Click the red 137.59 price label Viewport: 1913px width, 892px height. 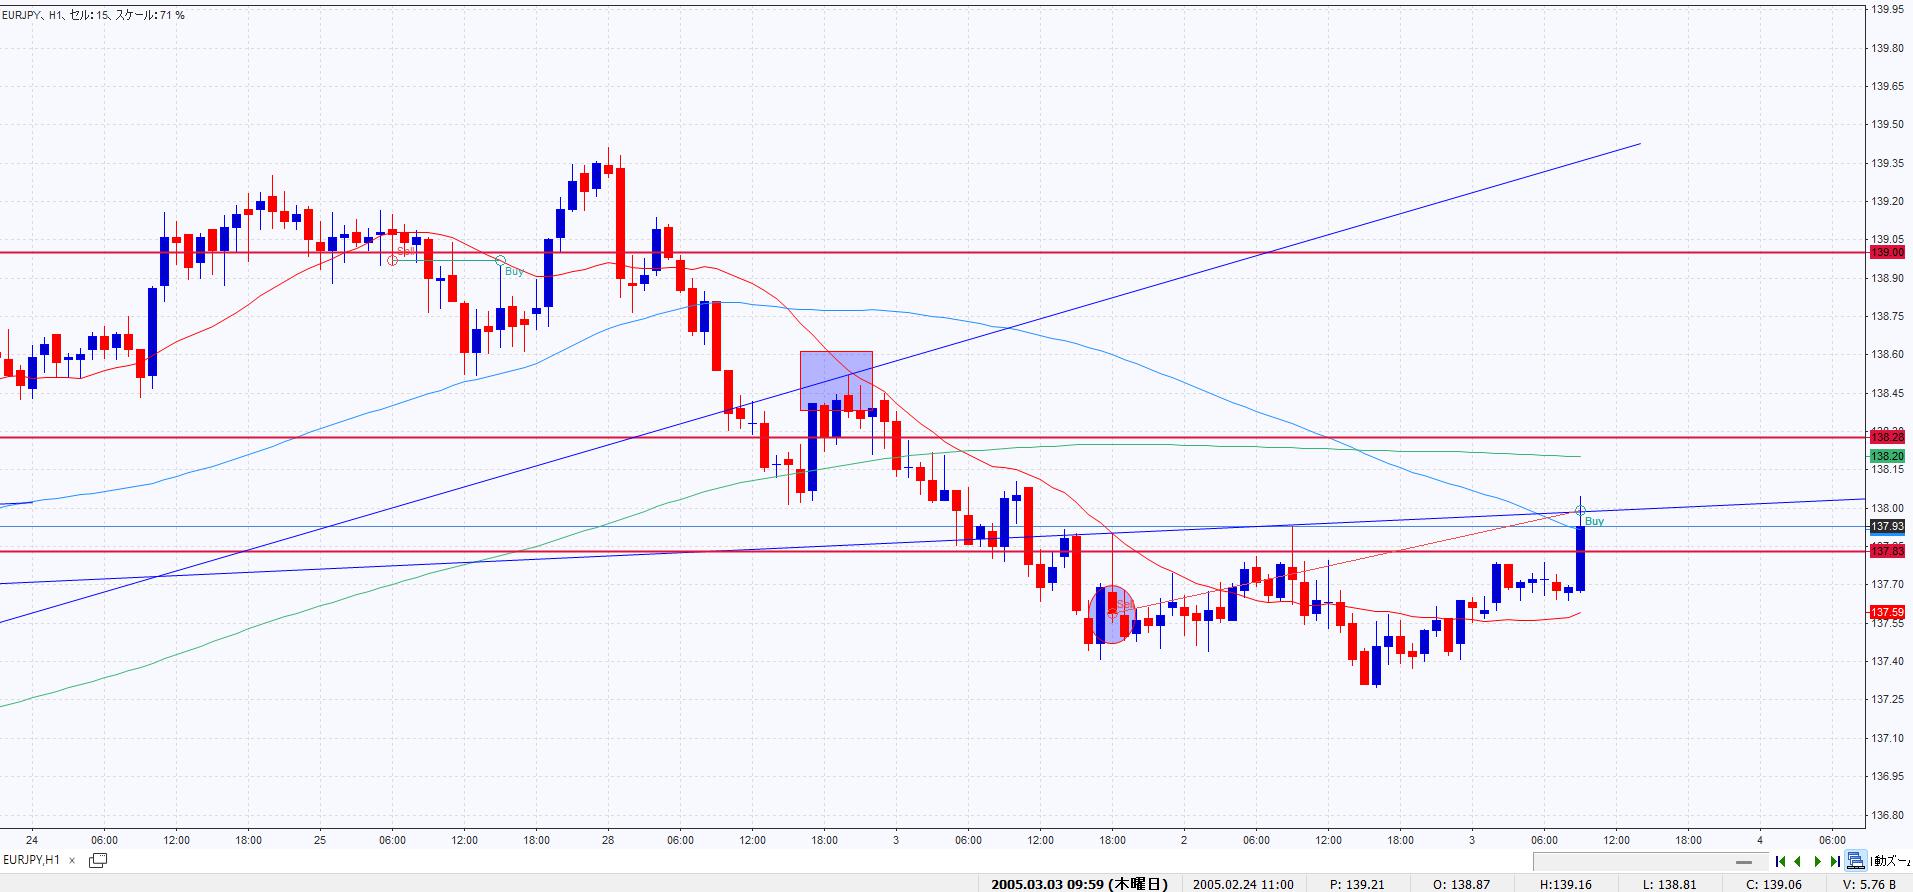[x=1887, y=612]
